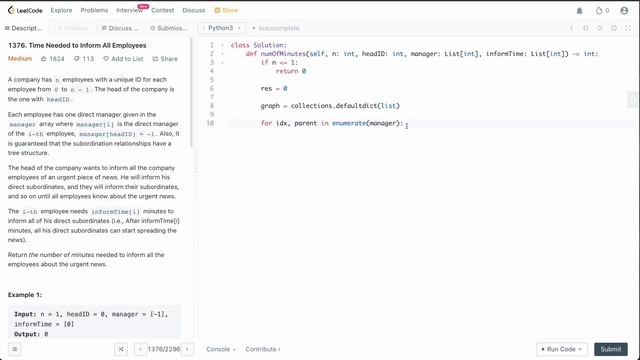Image resolution: width=640 pixels, height=360 pixels.
Task: Click the Medium difficulty label
Action: (x=20, y=59)
